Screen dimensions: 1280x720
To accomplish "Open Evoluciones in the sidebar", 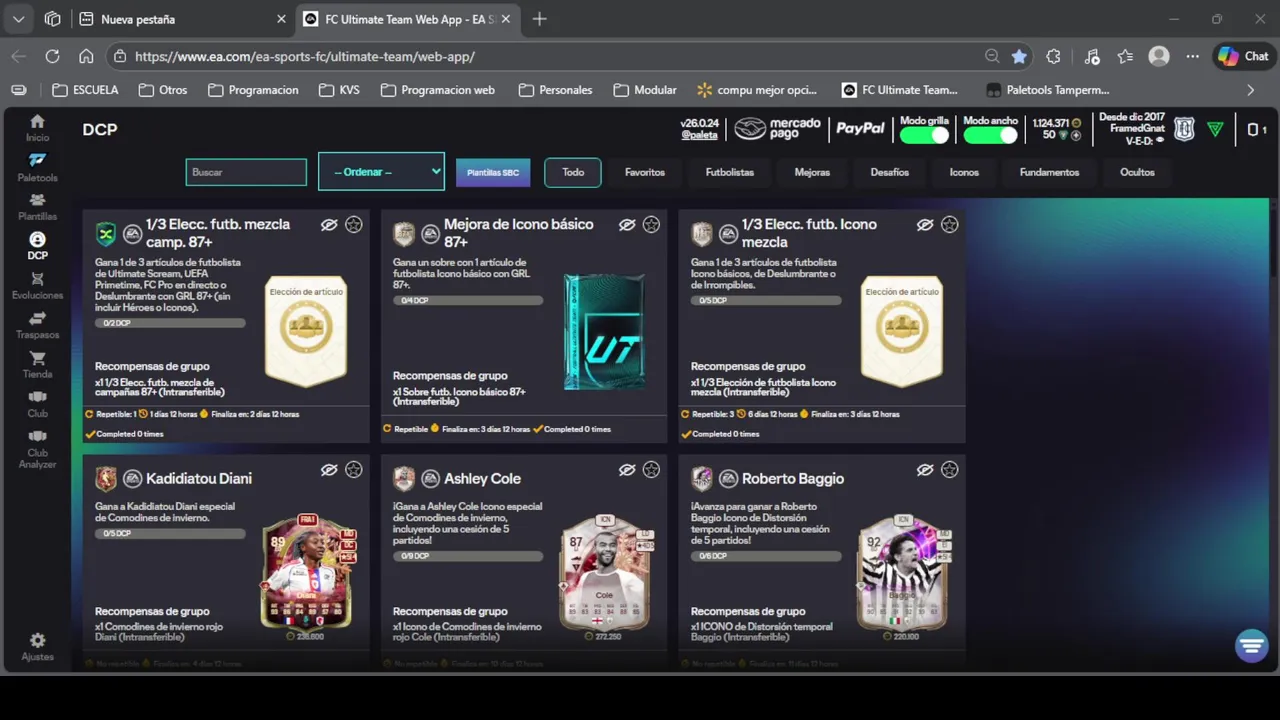I will (x=37, y=286).
